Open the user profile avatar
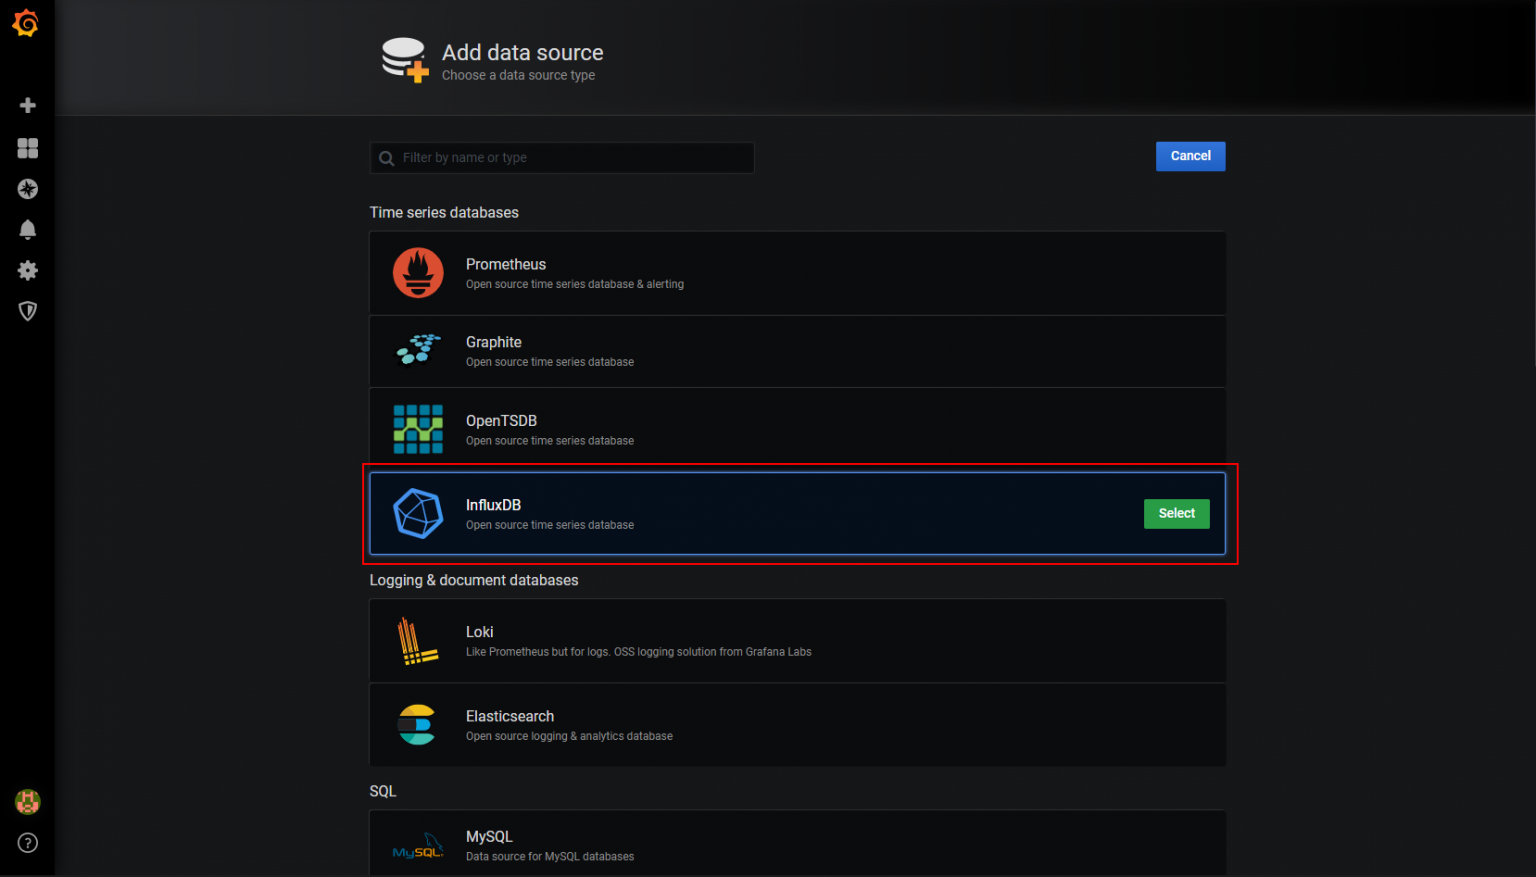Screen dimensions: 1536x877 (x=28, y=802)
